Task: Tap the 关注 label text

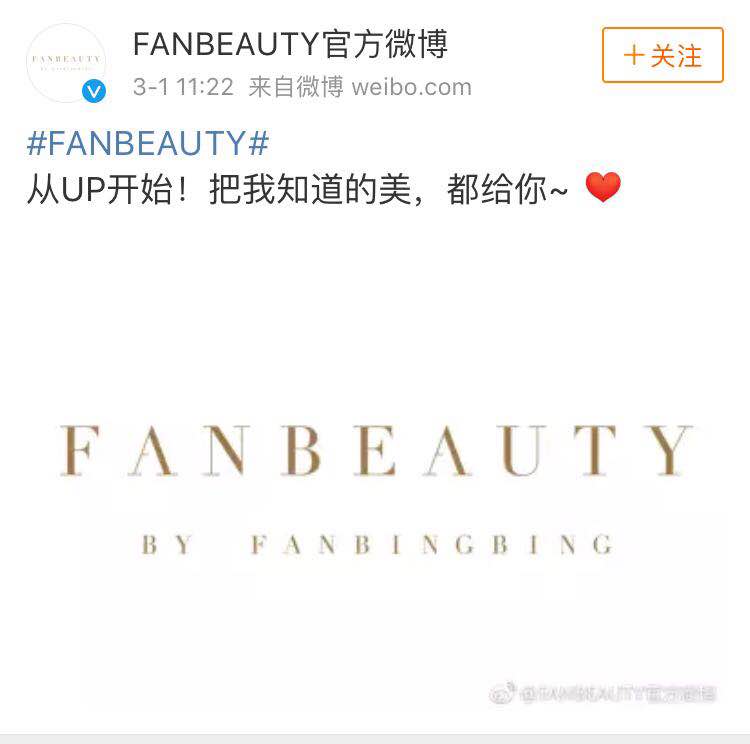Action: [x=676, y=56]
